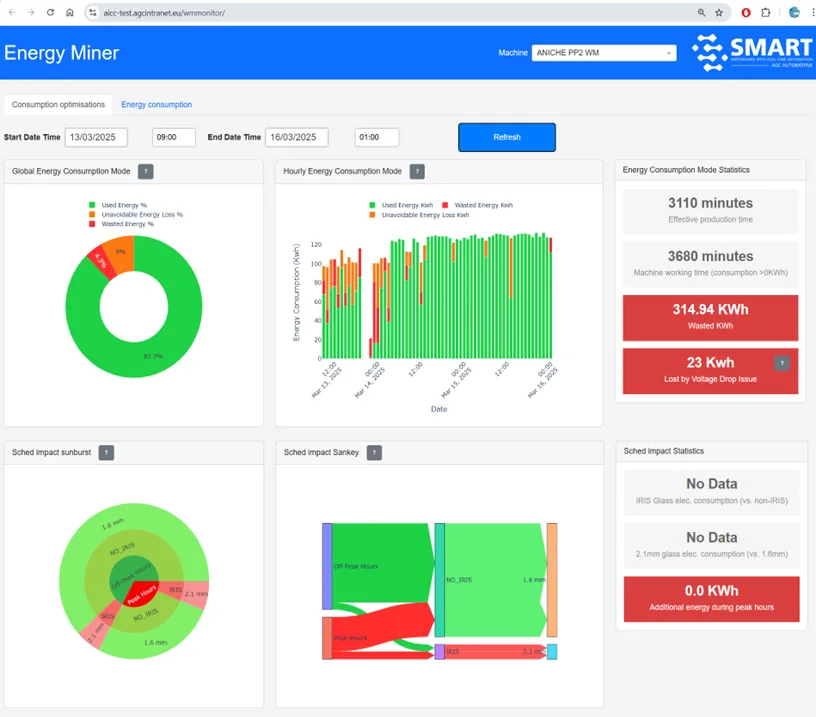Click the orange 8% donut segment
This screenshot has width=816, height=717.
(x=122, y=254)
